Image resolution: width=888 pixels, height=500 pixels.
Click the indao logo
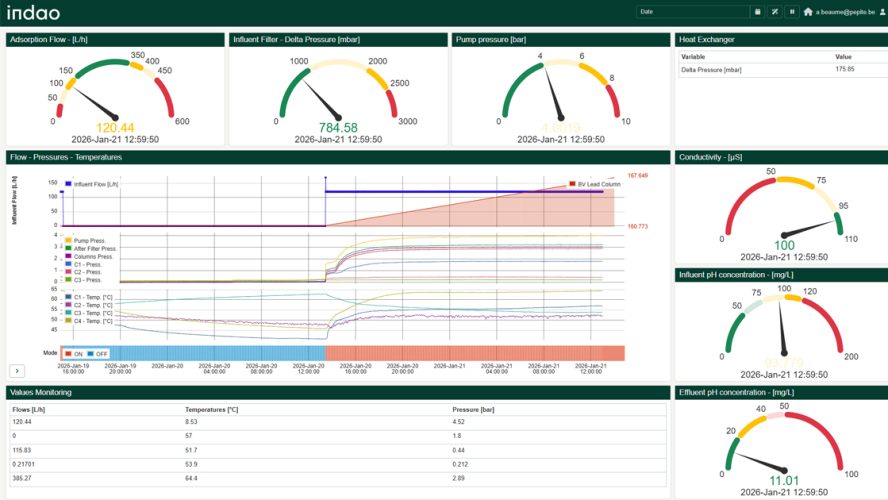click(x=33, y=13)
